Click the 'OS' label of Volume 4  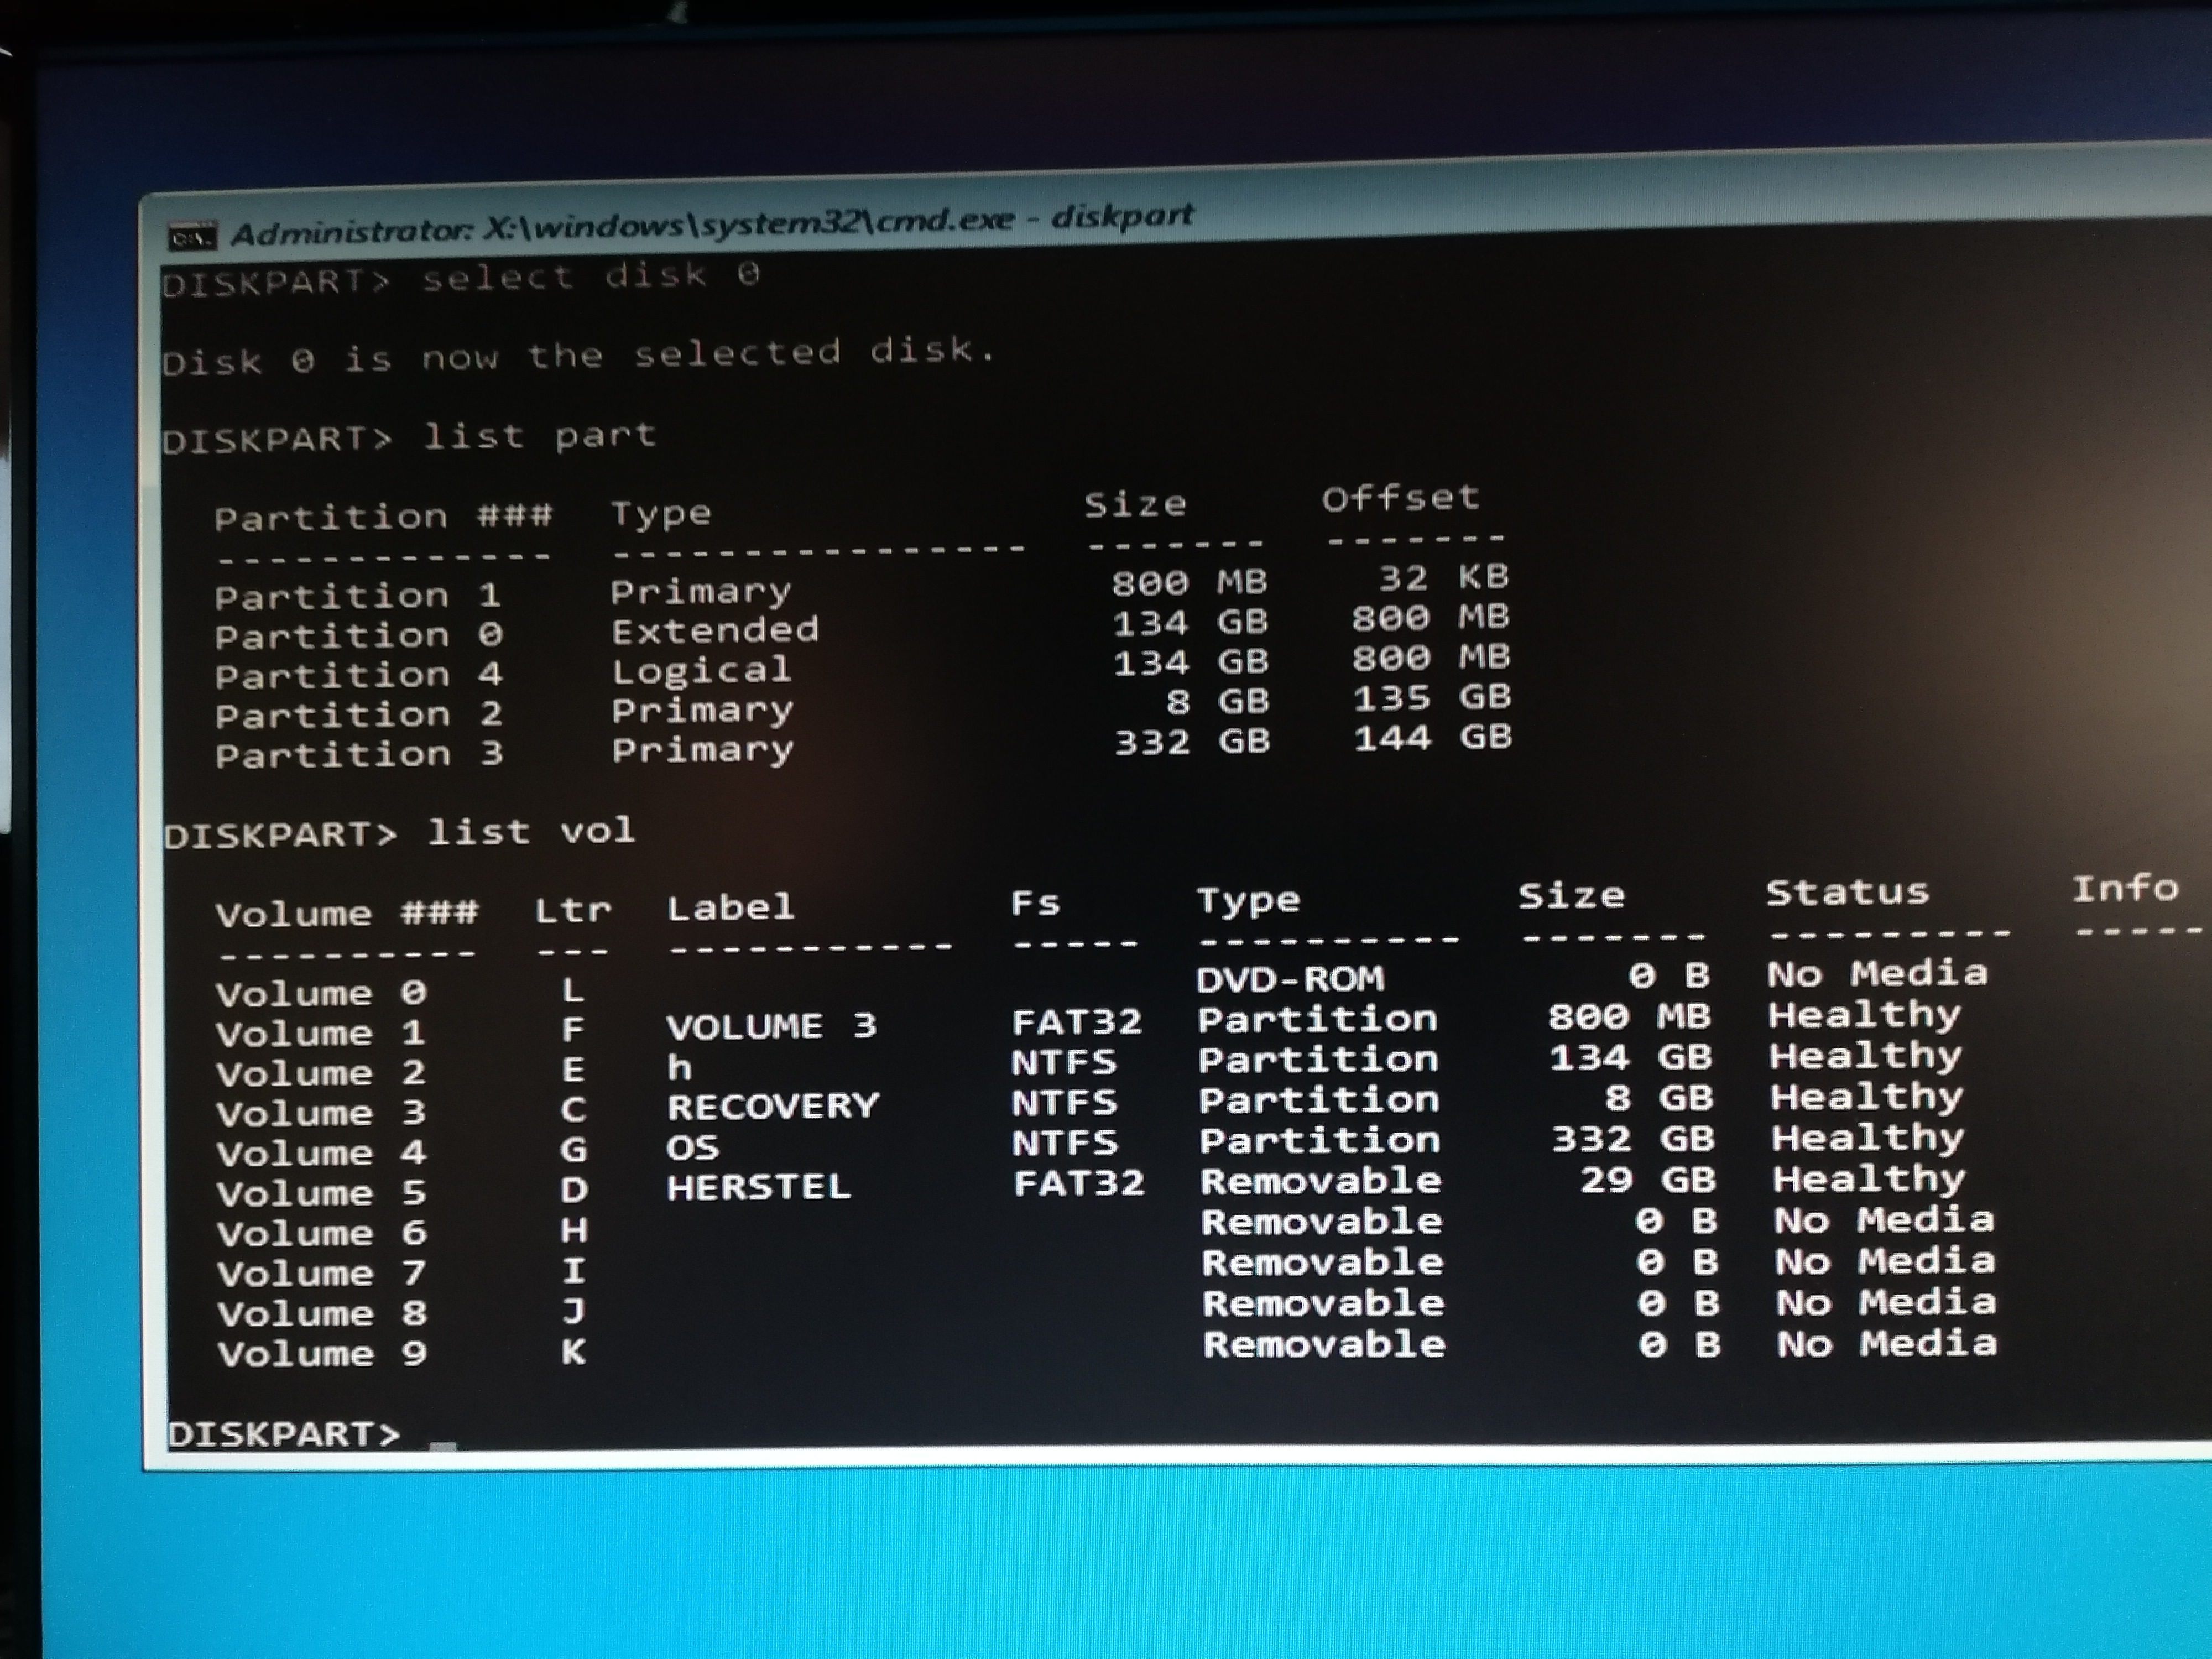(692, 1147)
